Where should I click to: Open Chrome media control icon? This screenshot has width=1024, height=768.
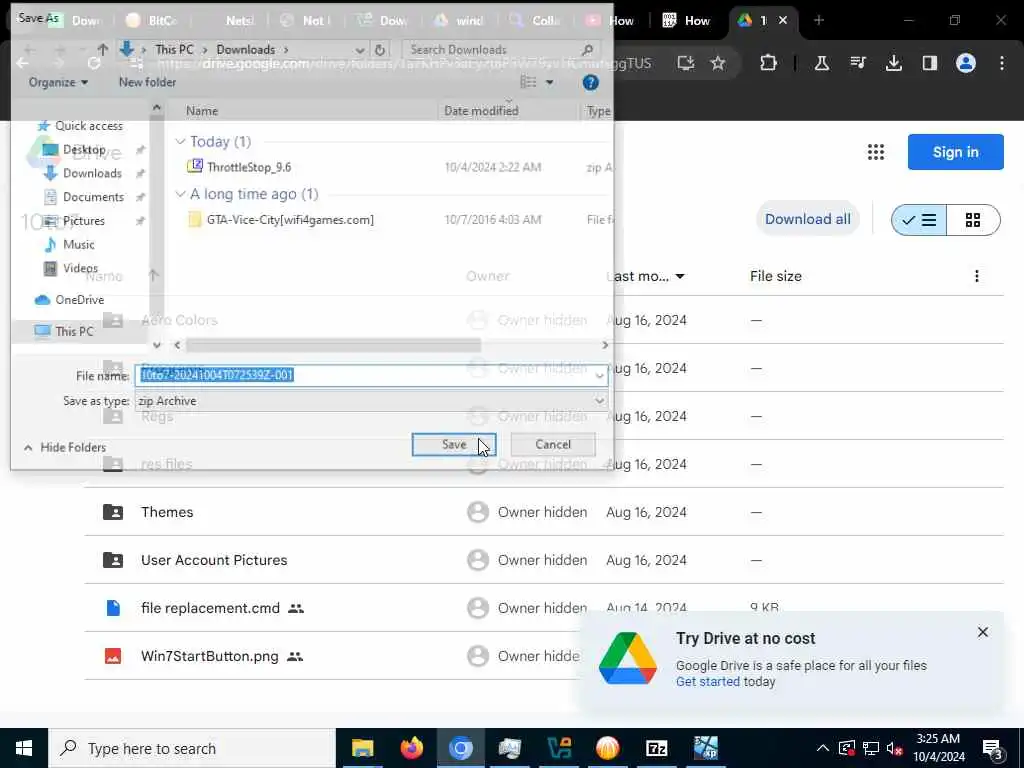coord(857,63)
